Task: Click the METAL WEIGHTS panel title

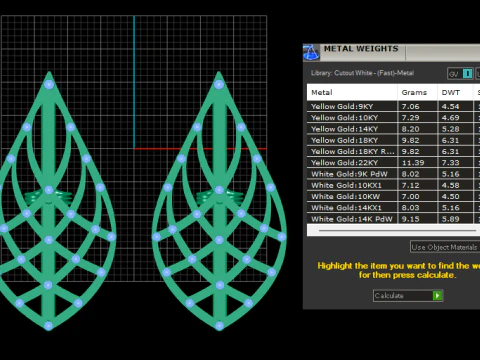Action: pos(361,49)
